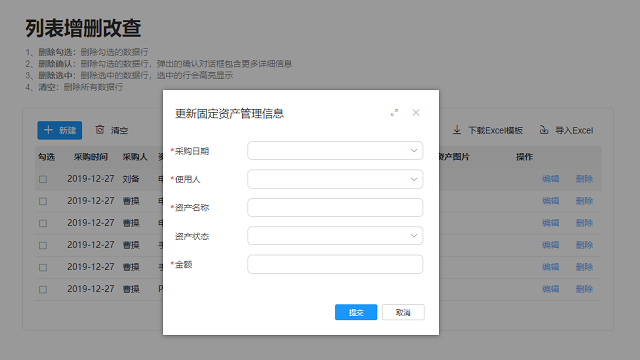Check the checkbox for 刘备 row

click(43, 179)
